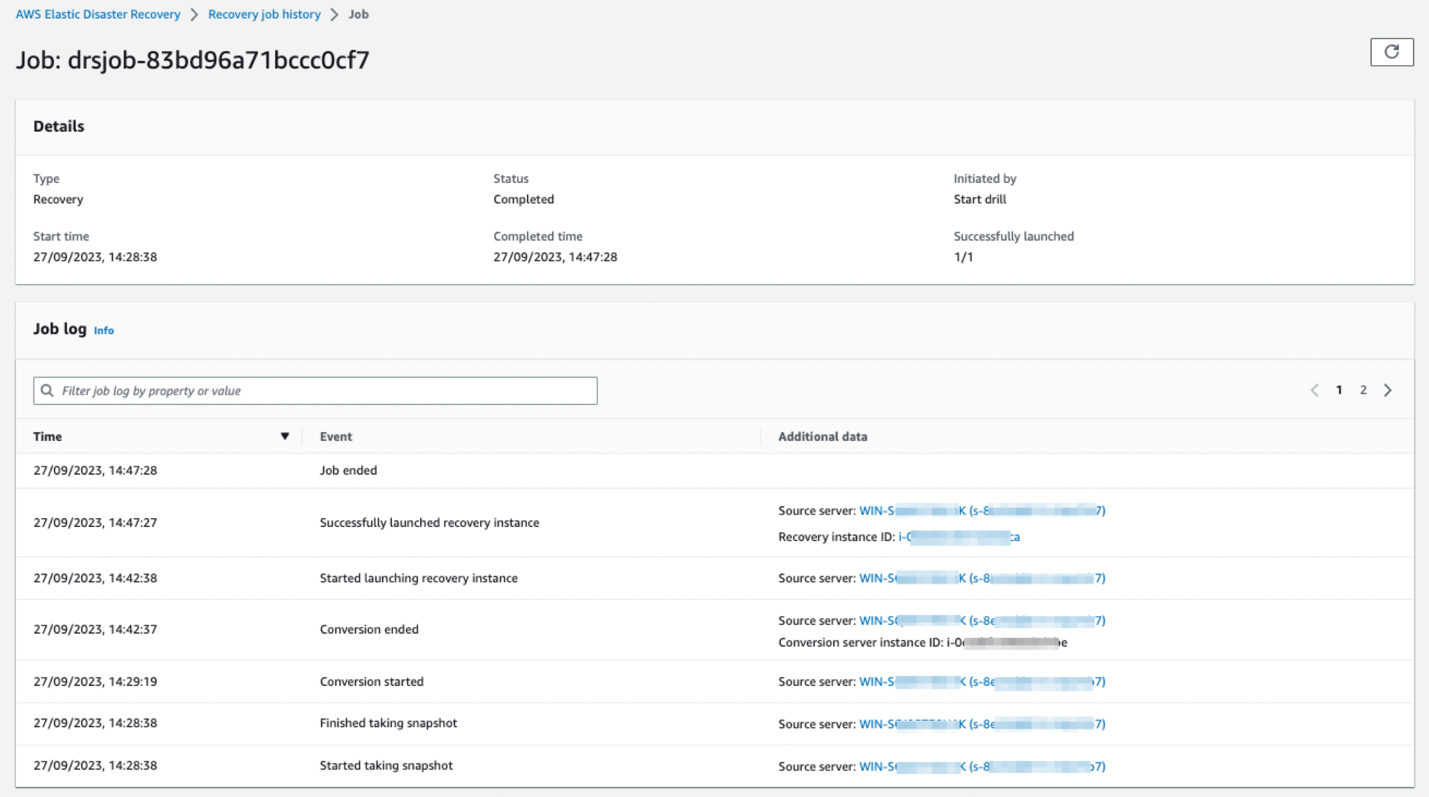The width and height of the screenshot is (1429, 797).
Task: Open source server link in Successfully launched row
Action: point(982,511)
